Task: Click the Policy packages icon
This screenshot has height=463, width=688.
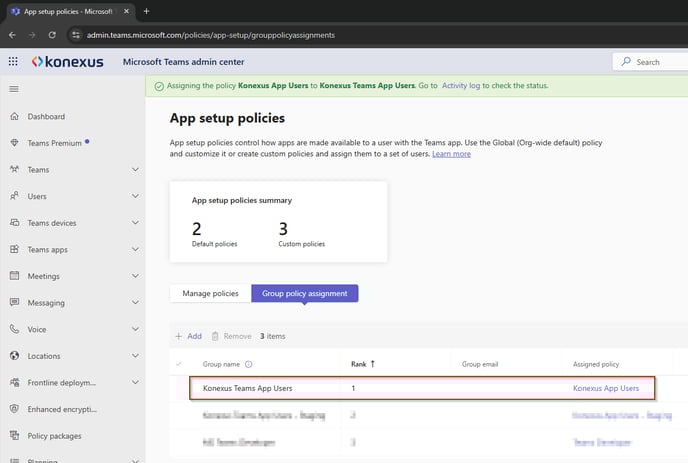Action: pyautogui.click(x=14, y=436)
